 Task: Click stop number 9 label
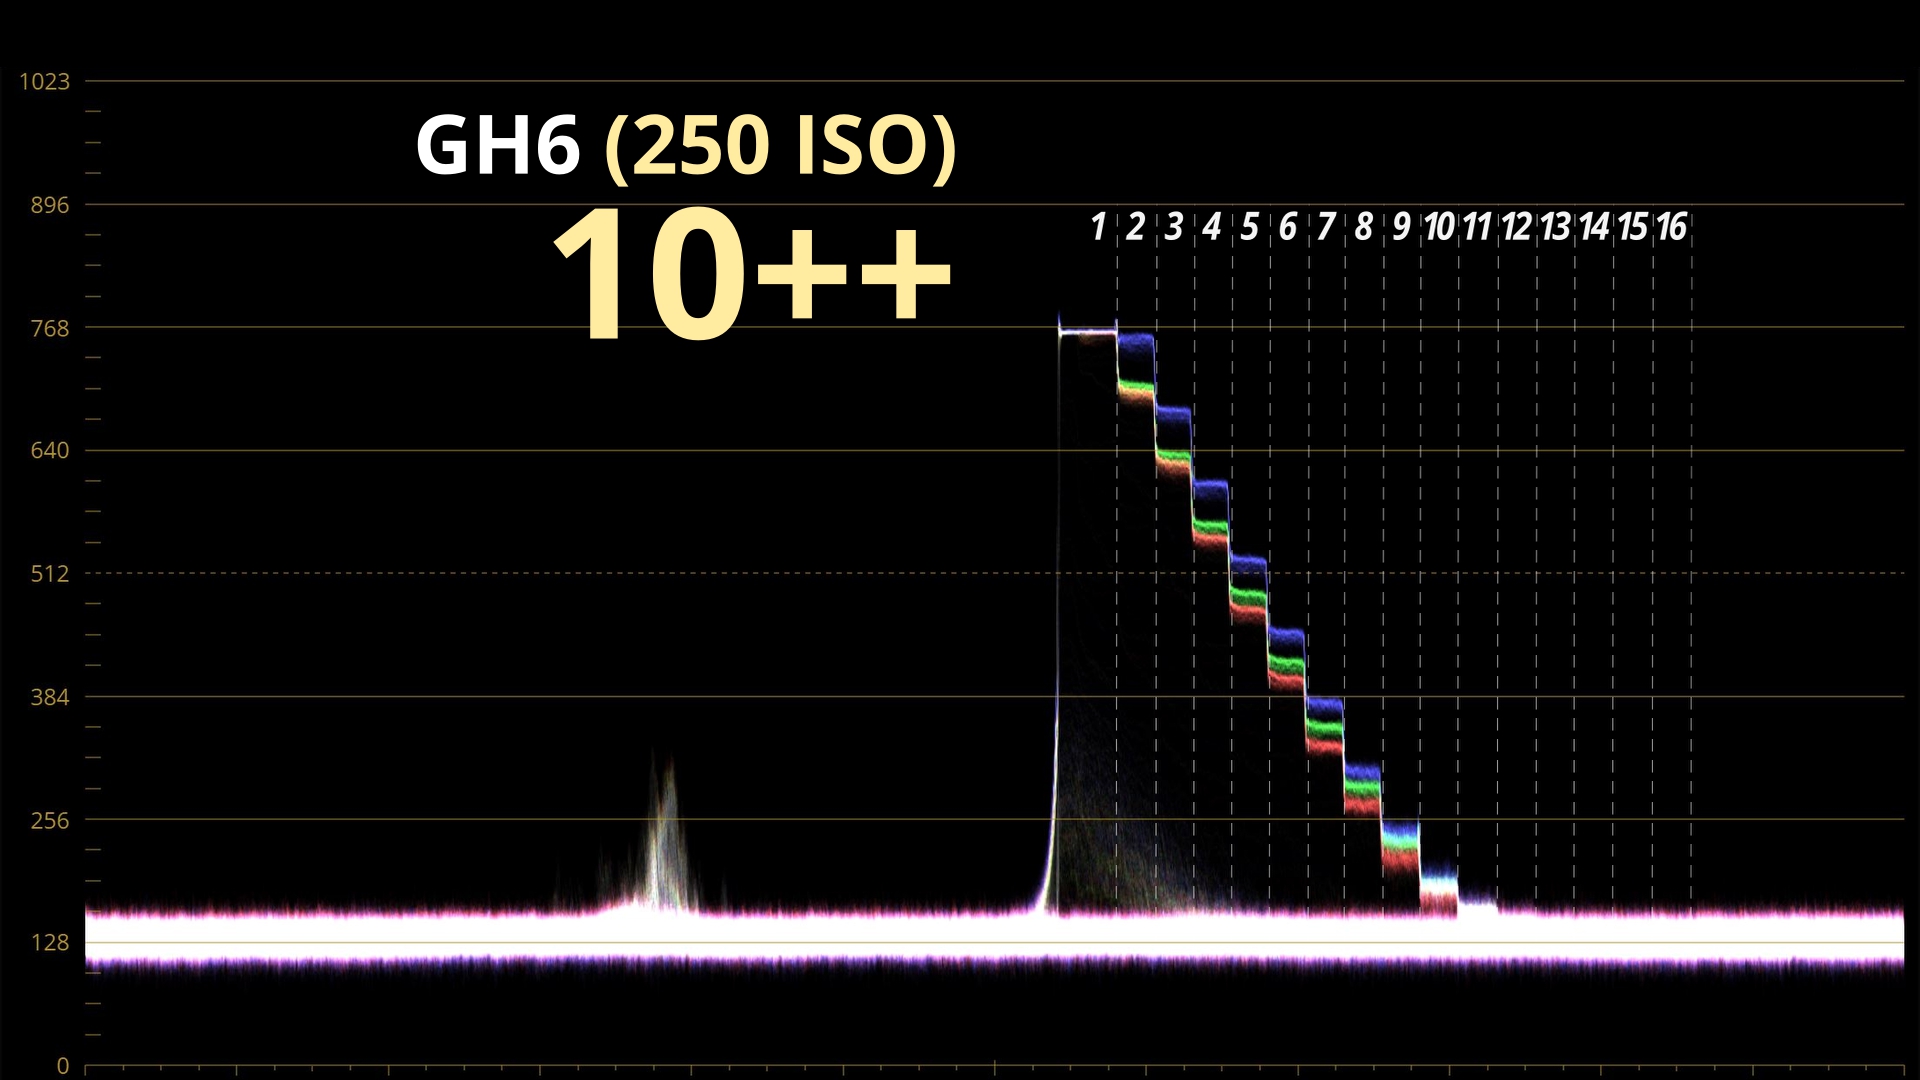pyautogui.click(x=1402, y=227)
